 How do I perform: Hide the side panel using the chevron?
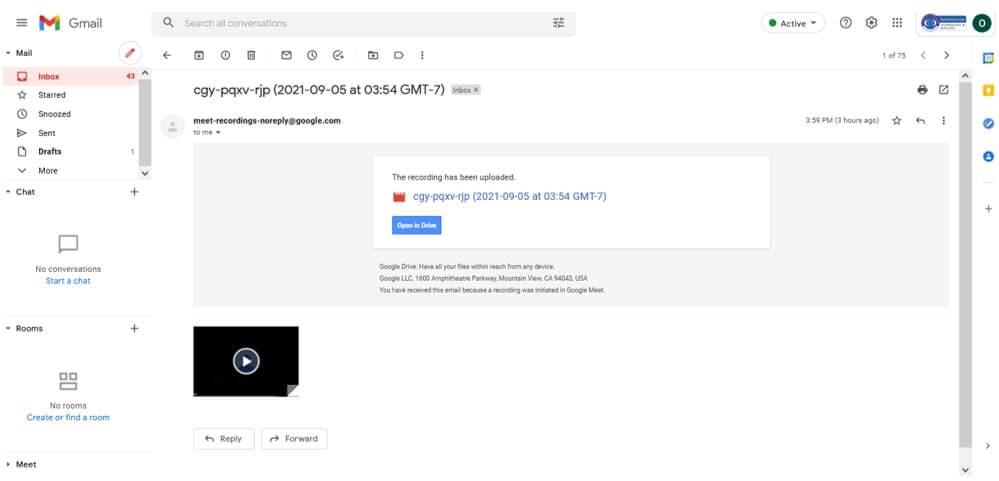pos(988,446)
